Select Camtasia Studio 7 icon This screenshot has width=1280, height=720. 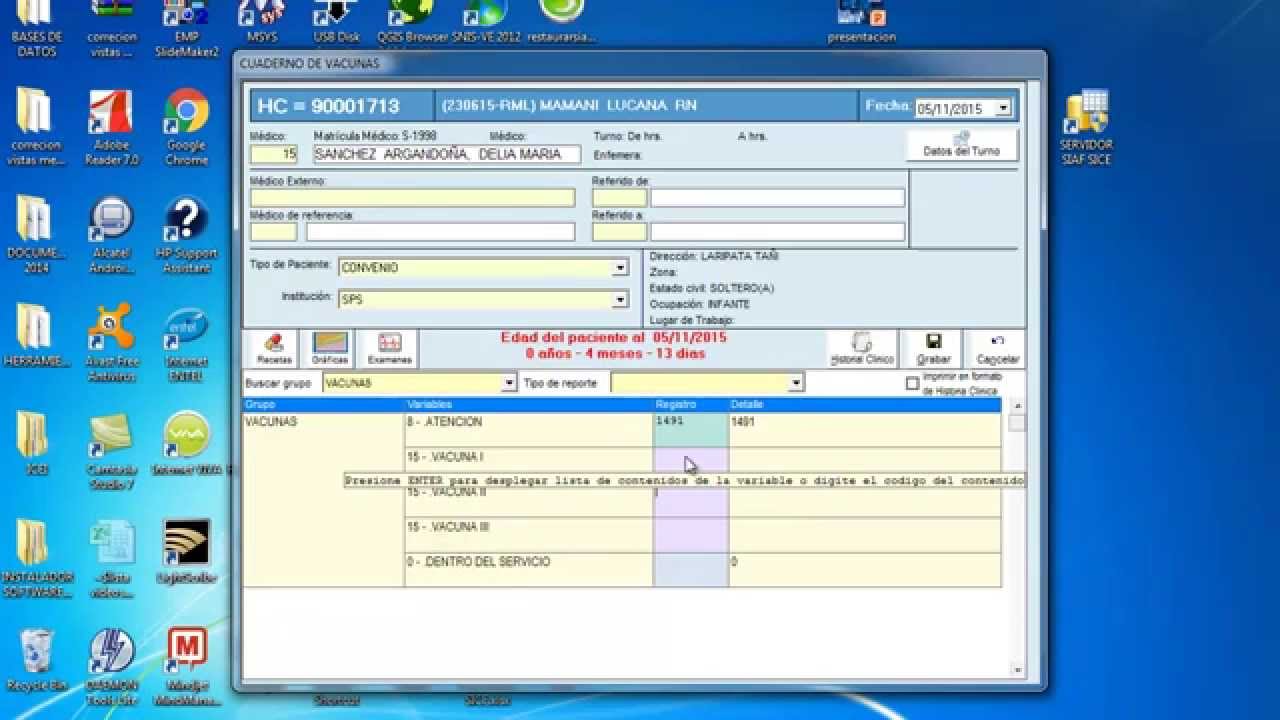click(x=111, y=451)
